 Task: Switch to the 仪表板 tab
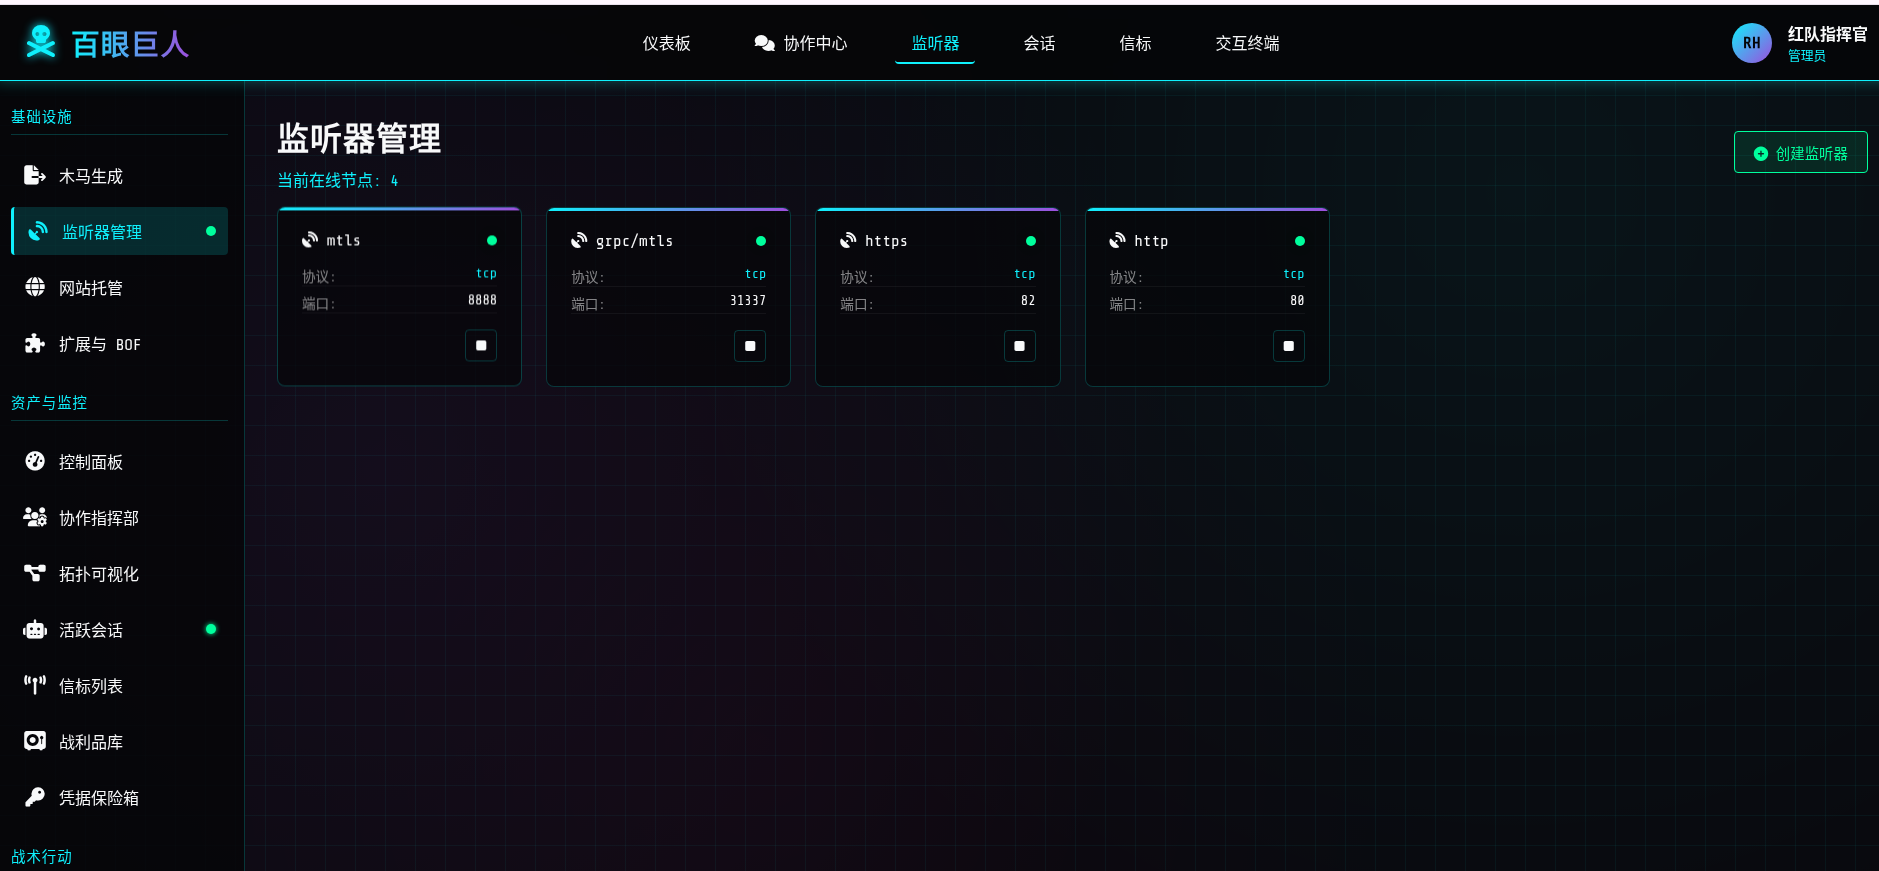pyautogui.click(x=666, y=43)
